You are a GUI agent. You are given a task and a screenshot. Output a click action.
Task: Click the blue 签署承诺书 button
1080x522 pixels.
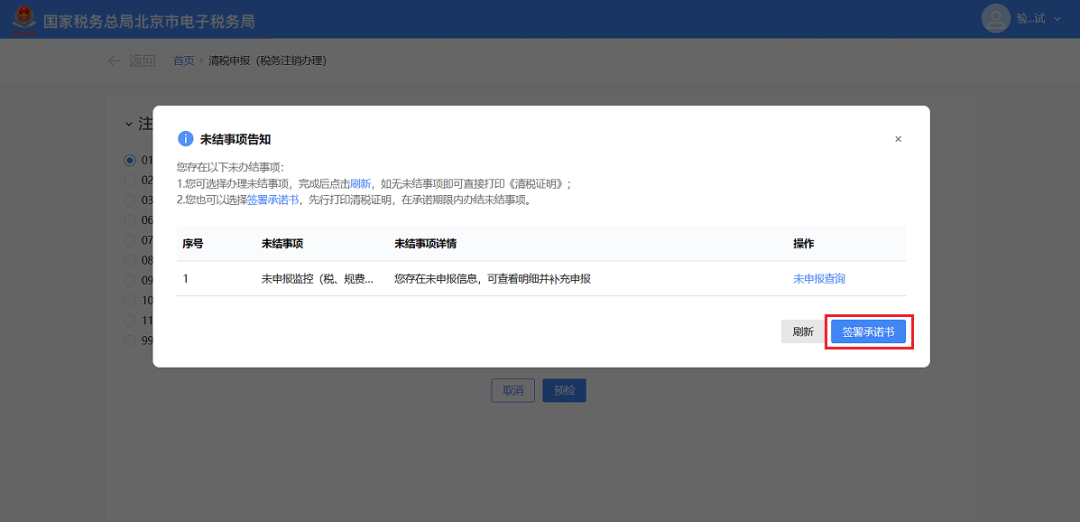[x=868, y=332]
